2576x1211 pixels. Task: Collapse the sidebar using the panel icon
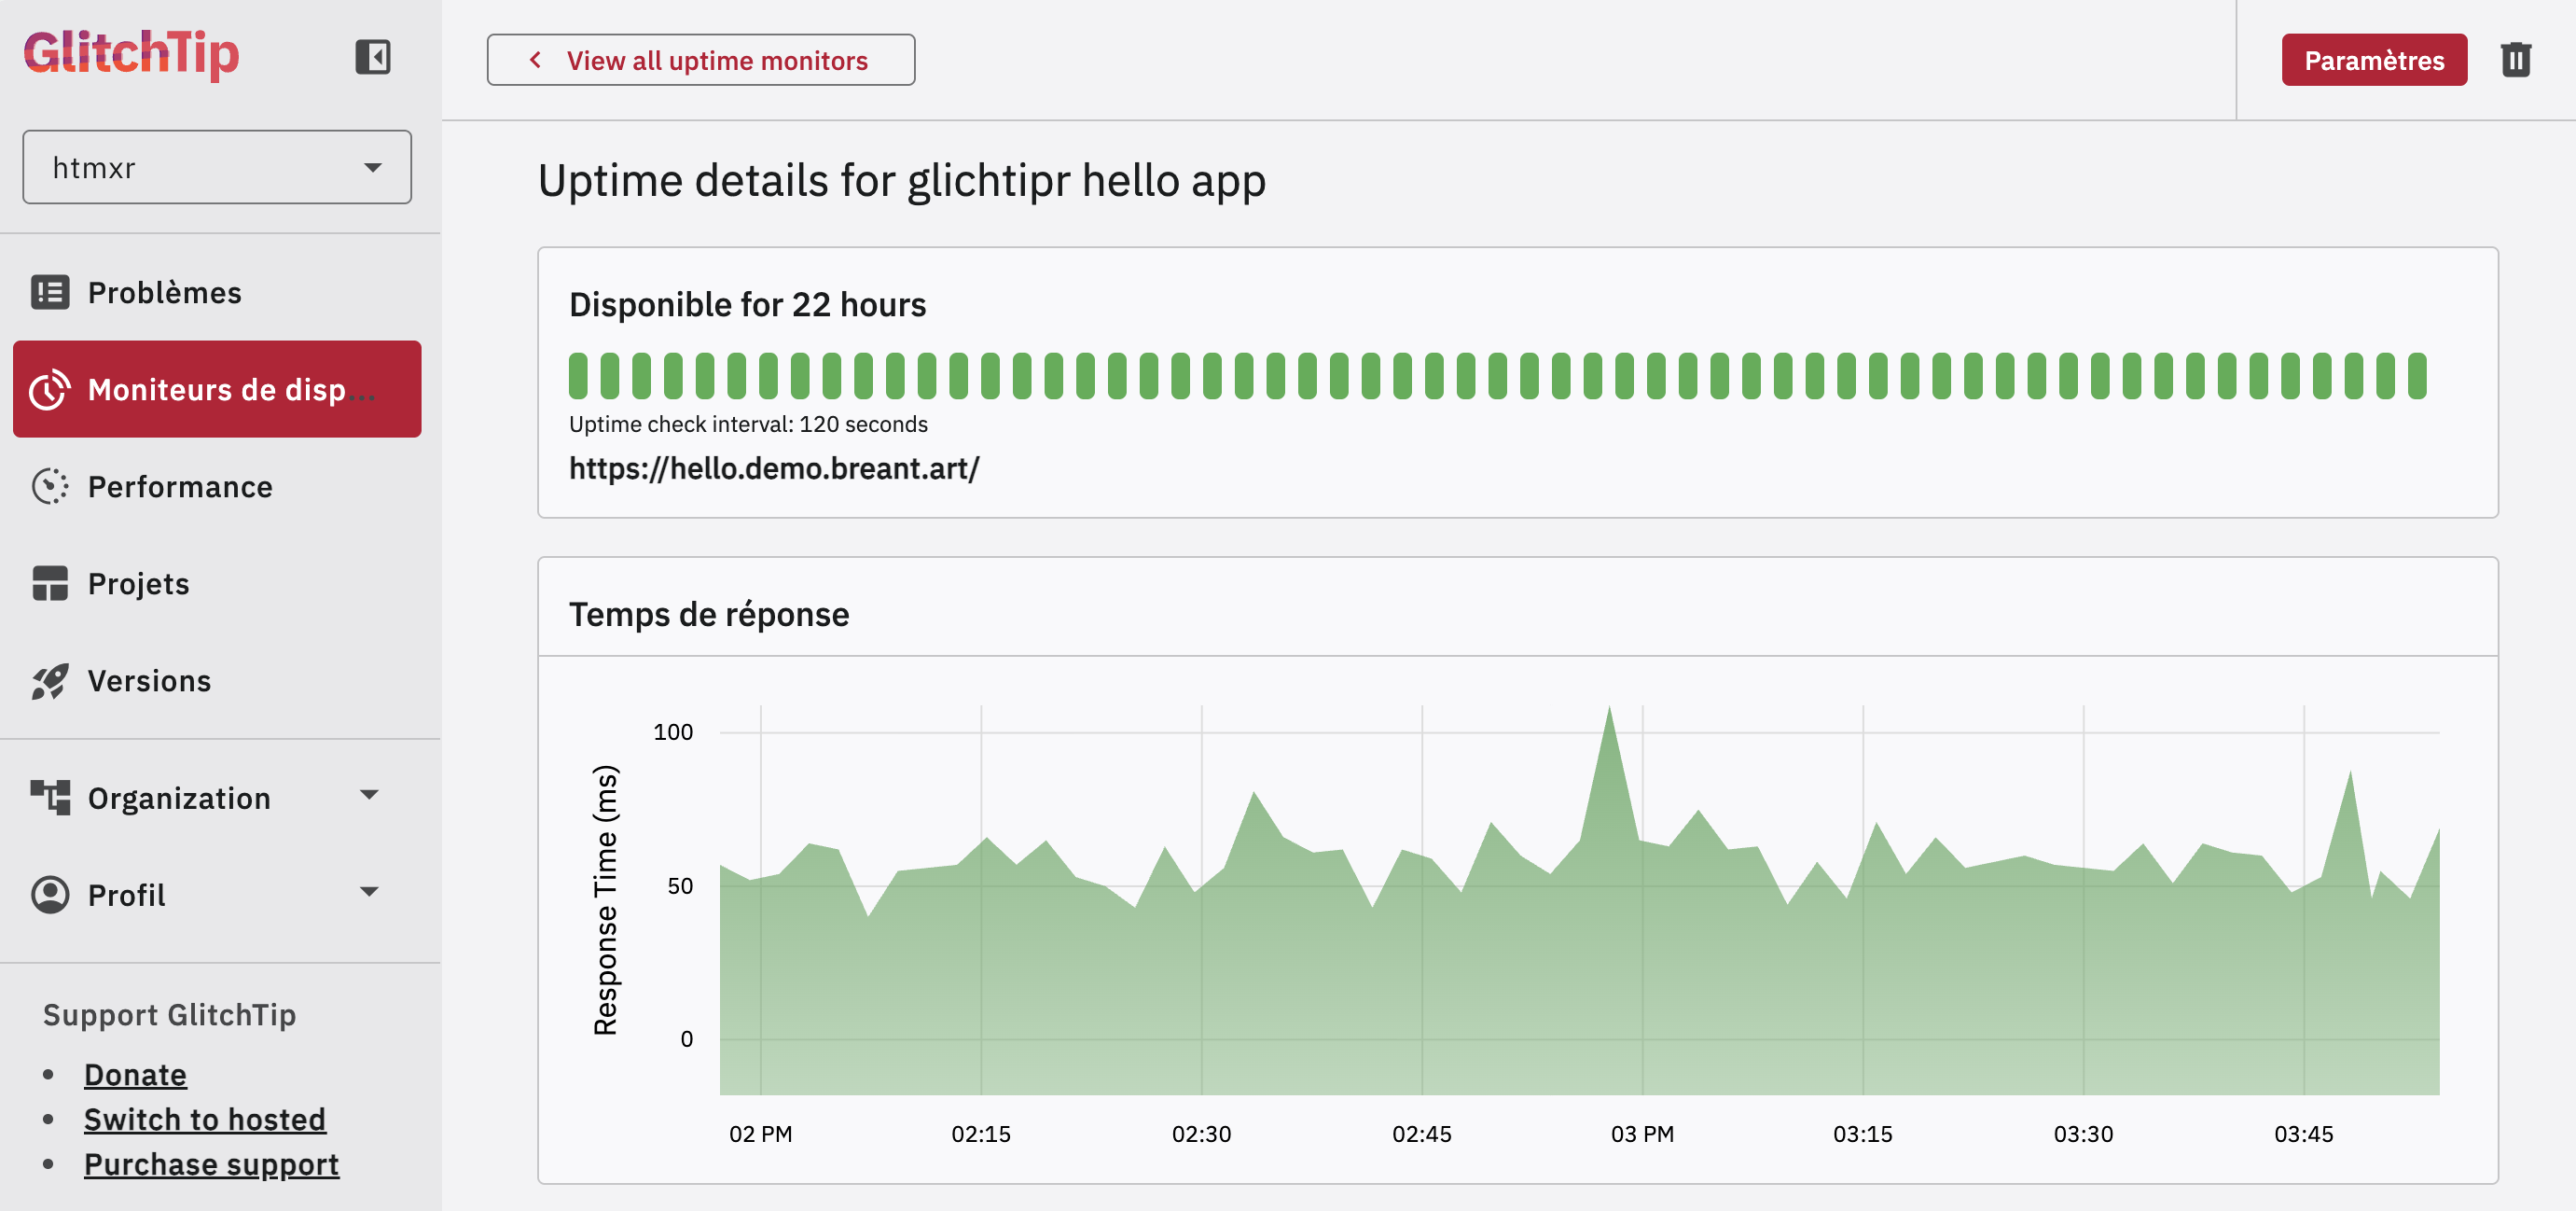[x=372, y=57]
